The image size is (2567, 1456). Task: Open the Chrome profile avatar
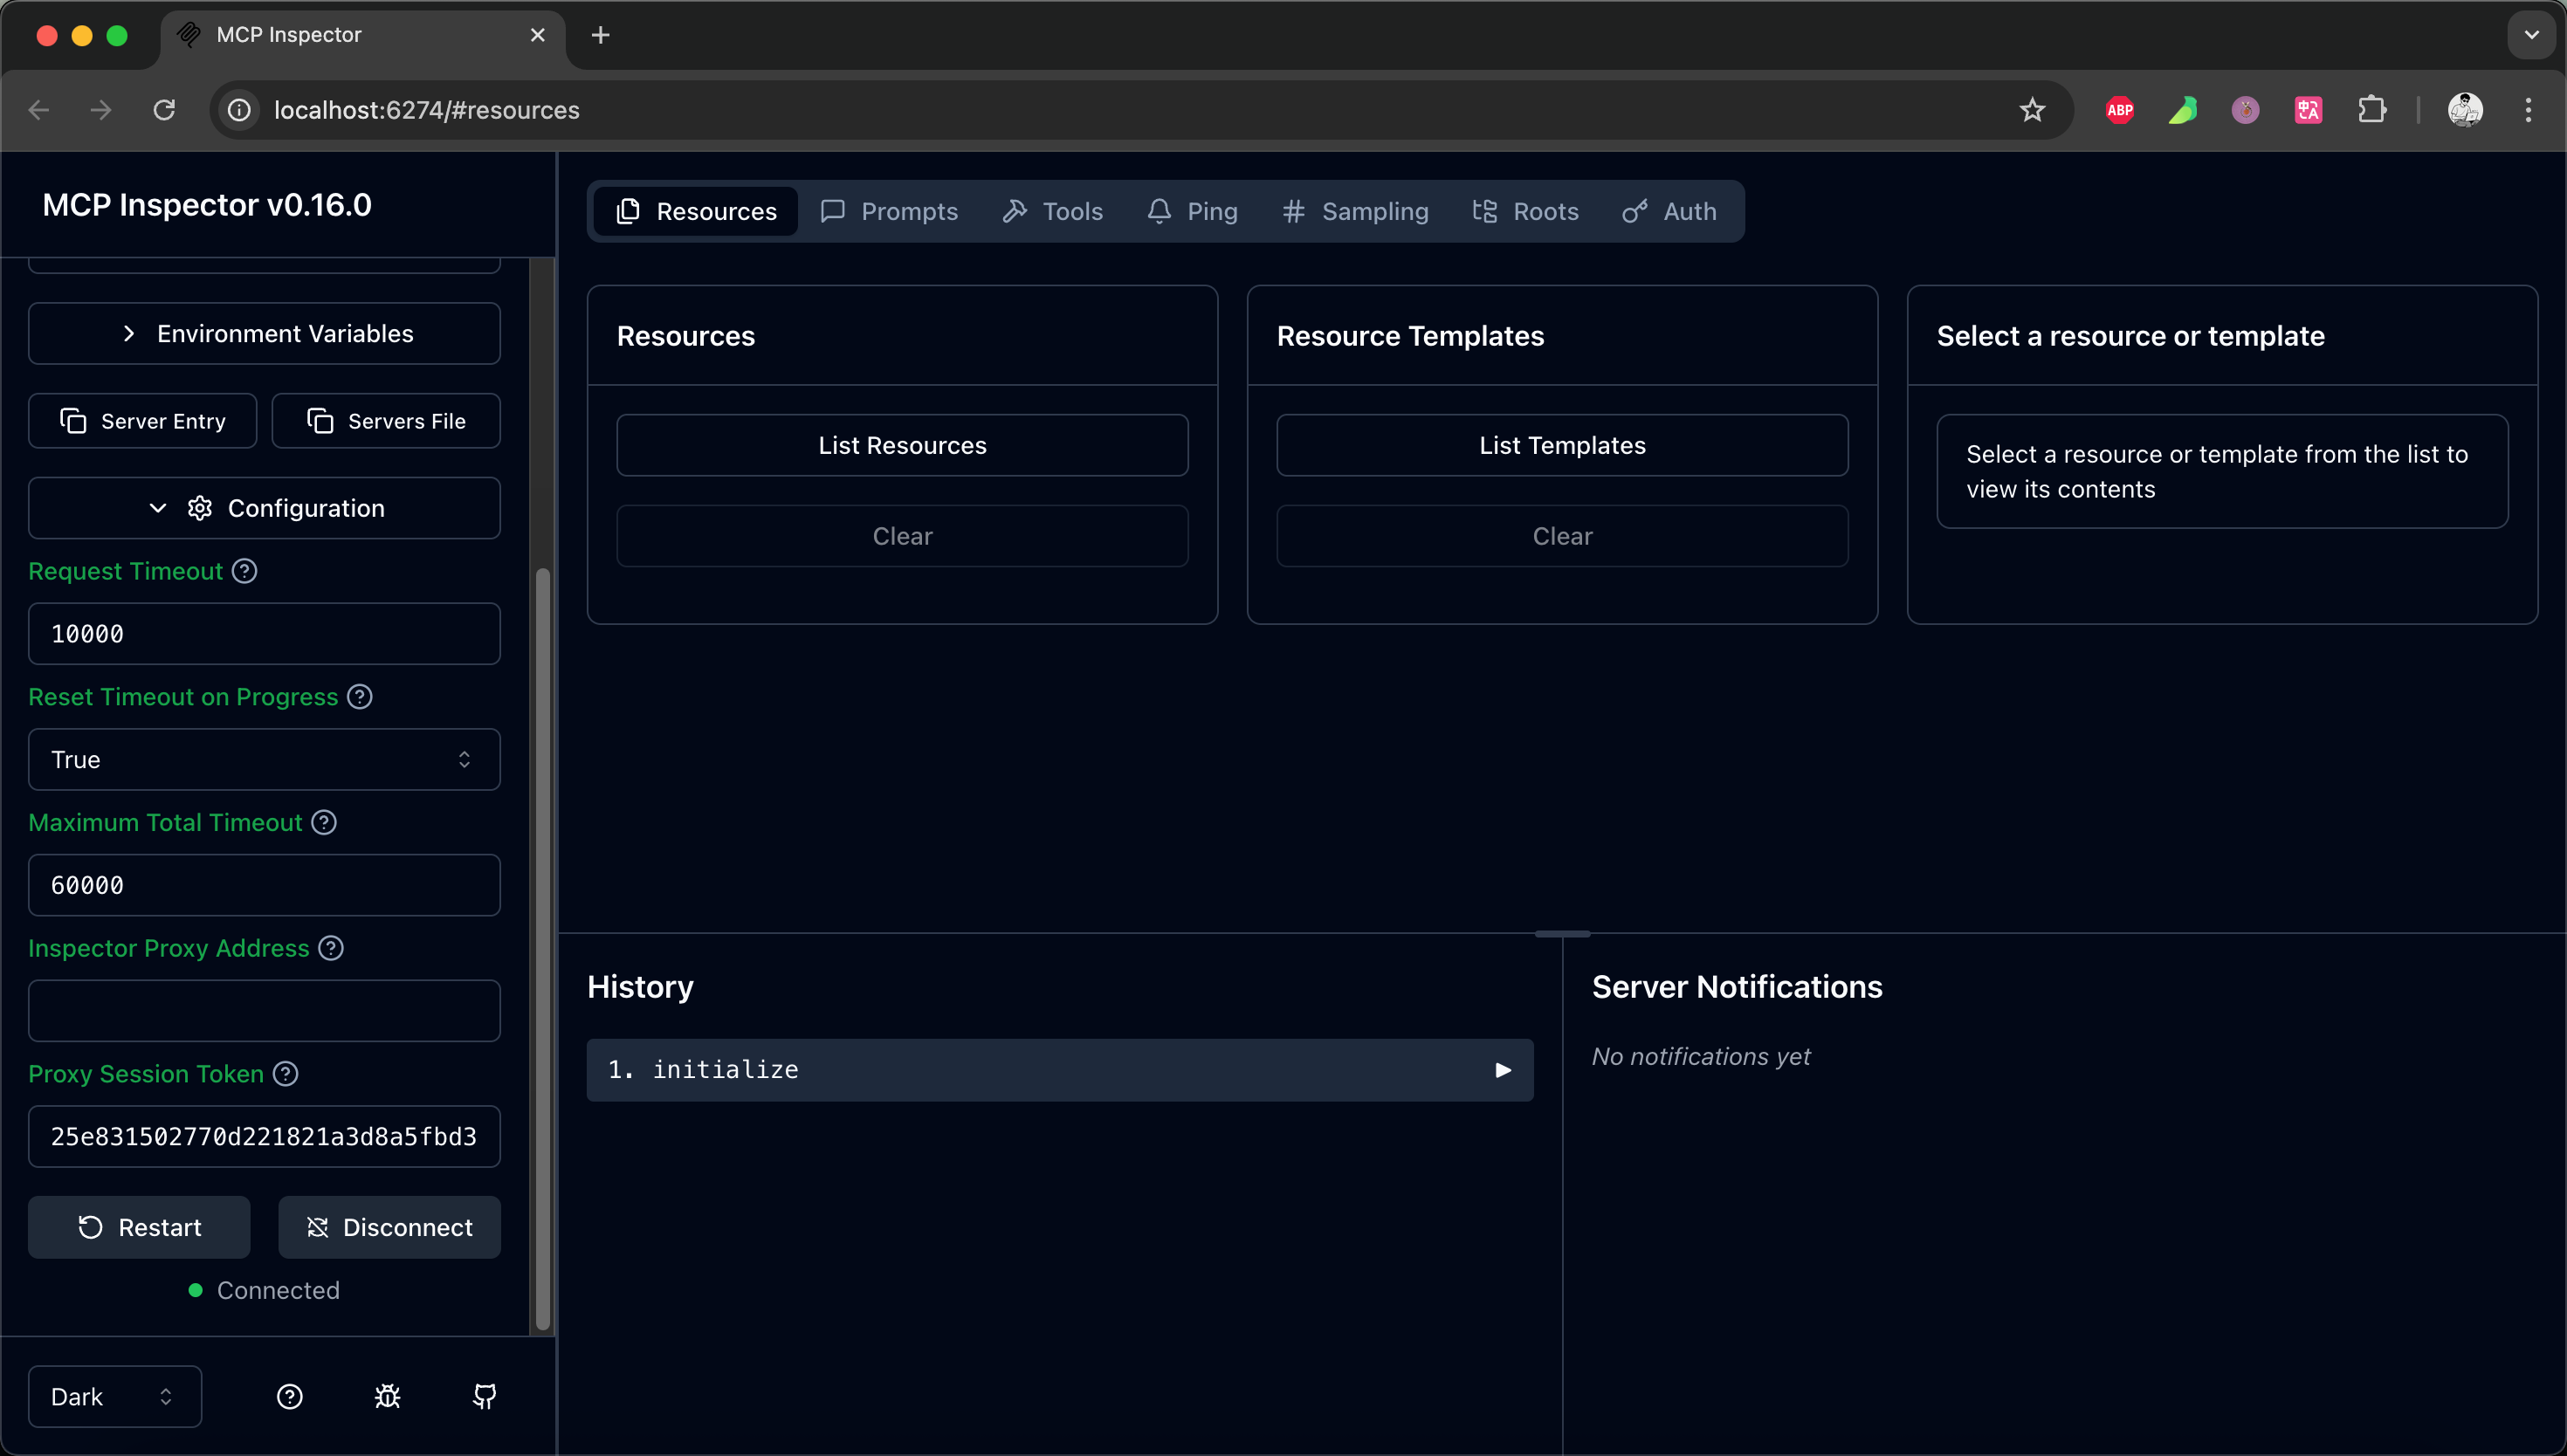click(2465, 110)
